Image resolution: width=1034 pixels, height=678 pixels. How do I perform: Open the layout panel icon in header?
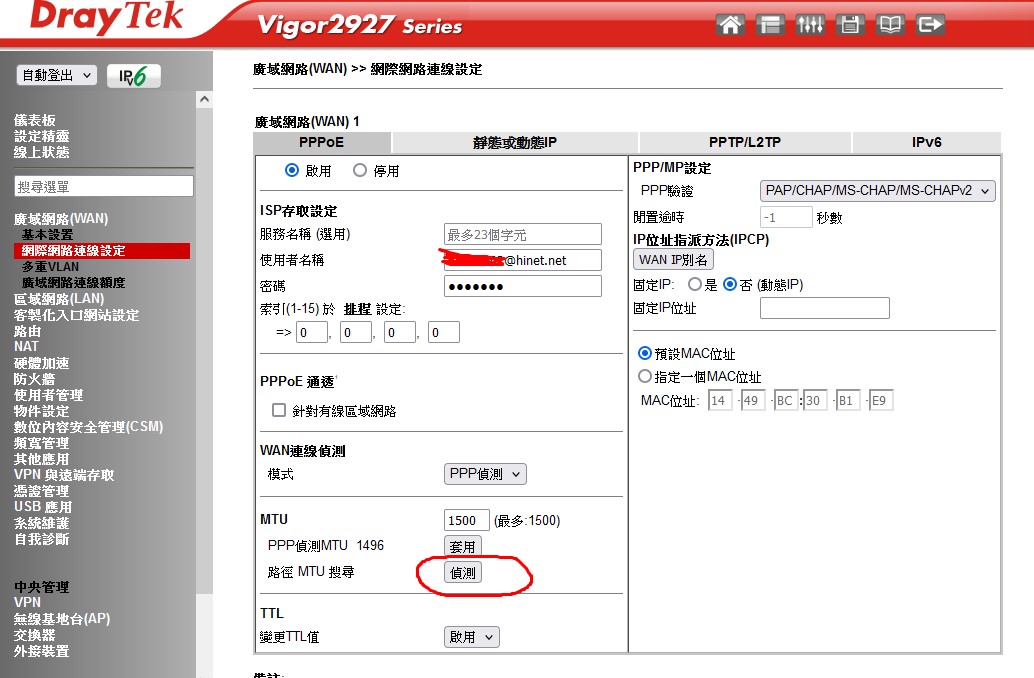pyautogui.click(x=770, y=25)
